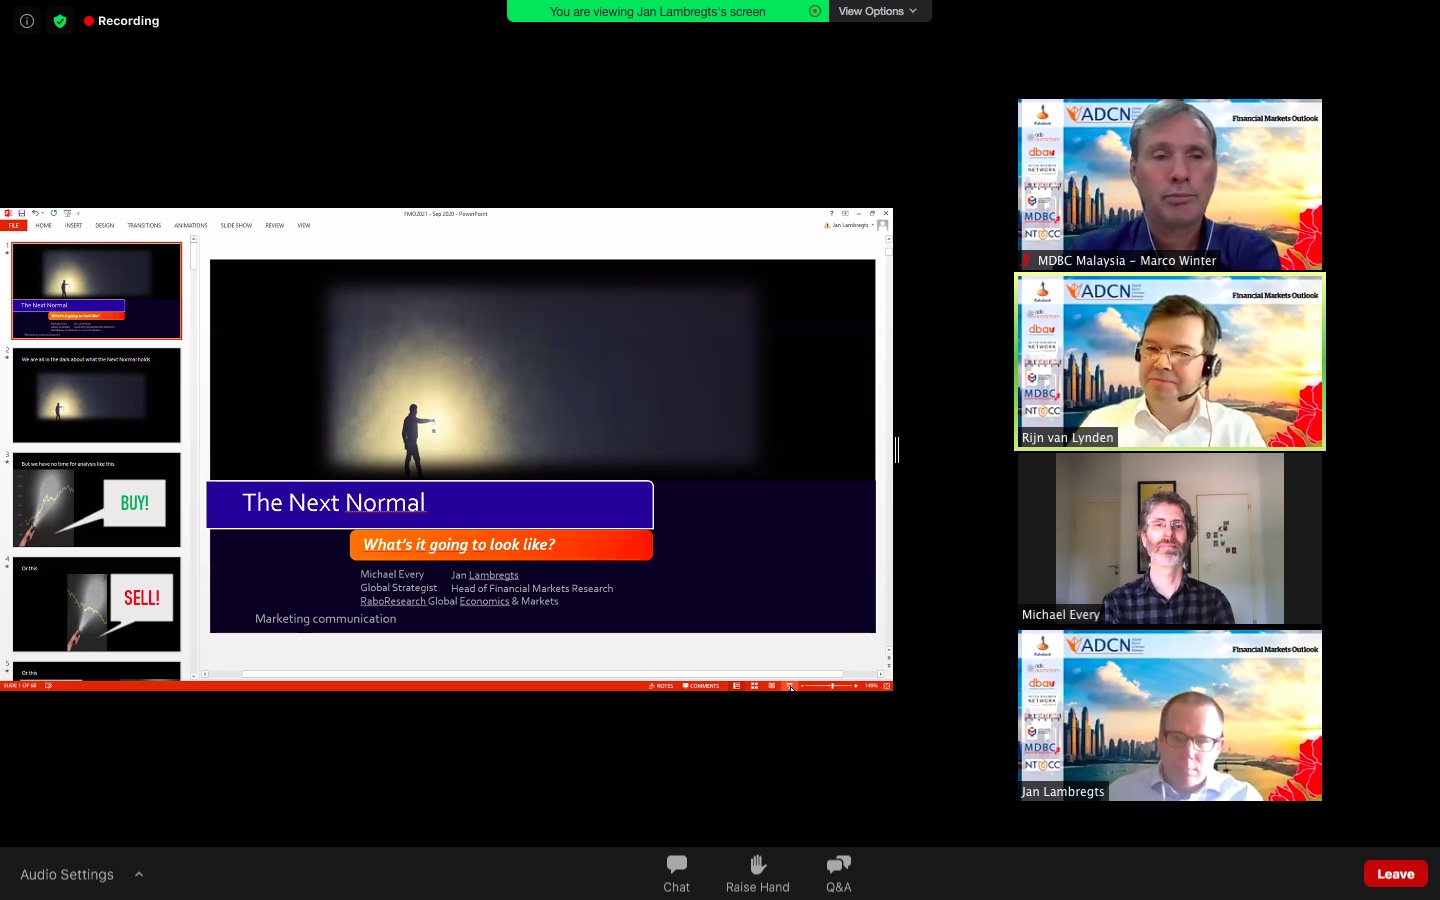Switch to Slide Sorter view icon
The image size is (1440, 900).
pyautogui.click(x=754, y=686)
